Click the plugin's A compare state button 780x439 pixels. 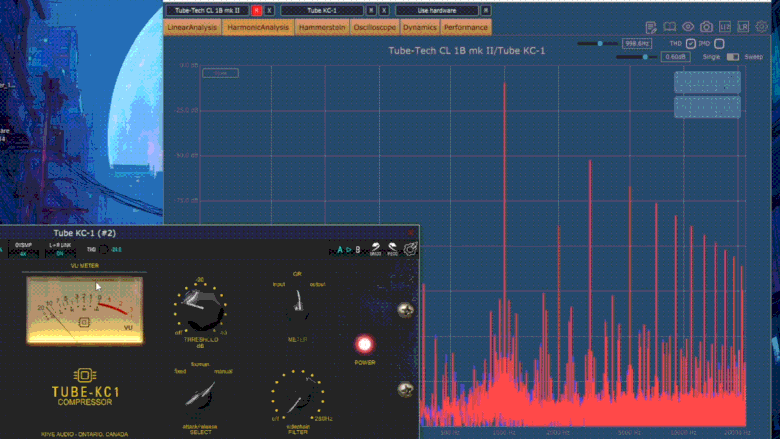340,249
